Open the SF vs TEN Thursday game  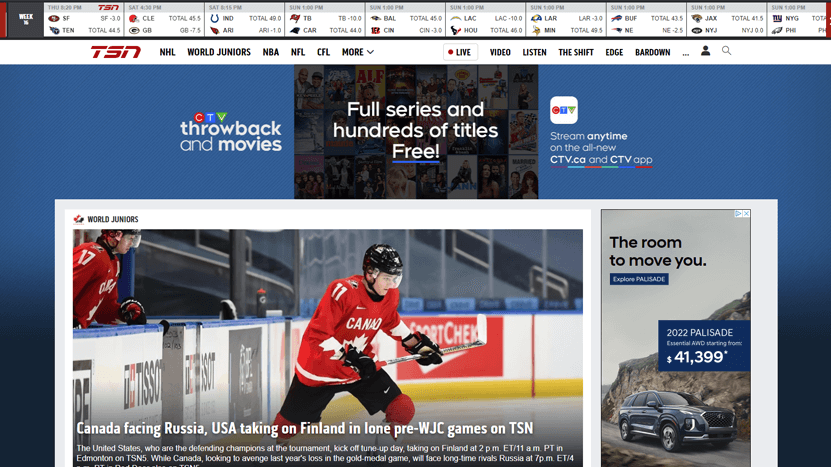tap(84, 20)
